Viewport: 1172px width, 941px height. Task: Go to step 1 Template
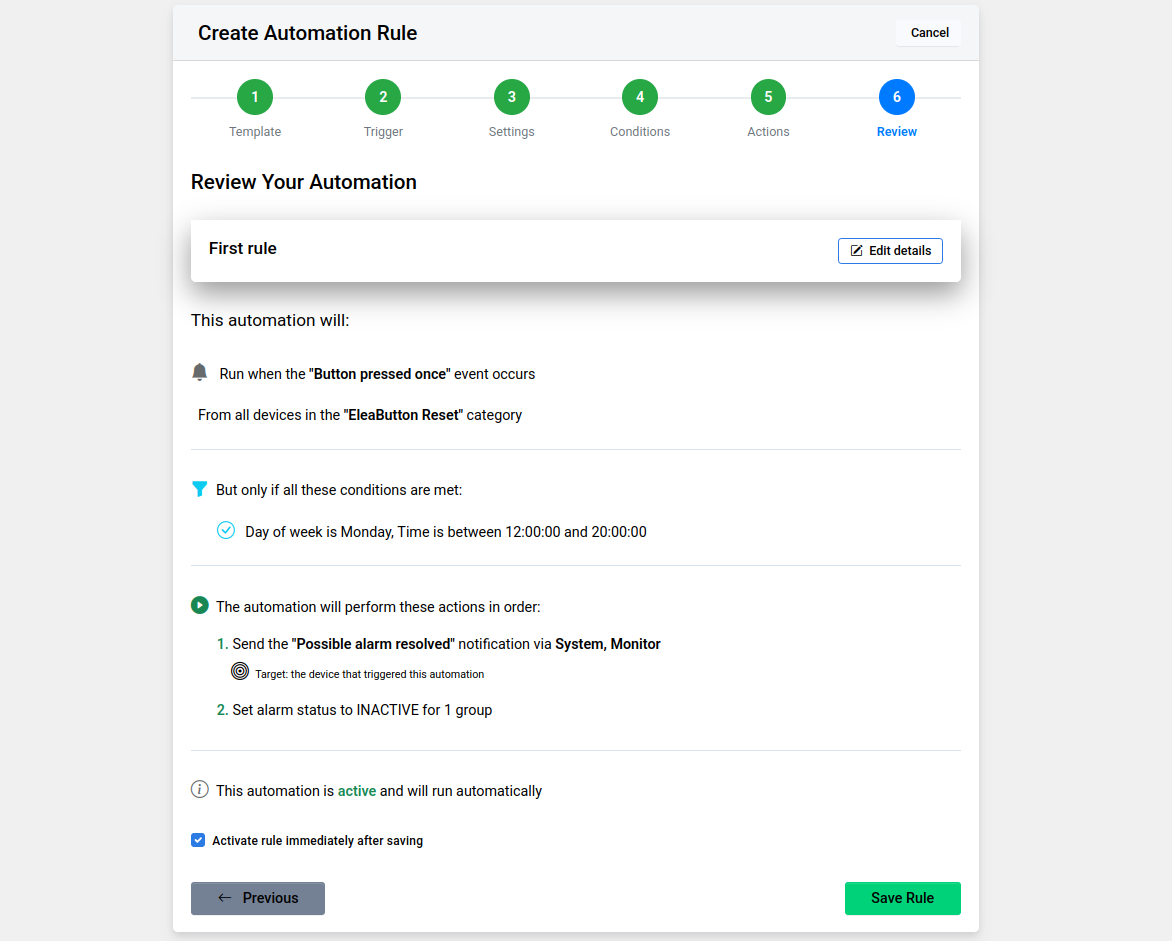[255, 97]
